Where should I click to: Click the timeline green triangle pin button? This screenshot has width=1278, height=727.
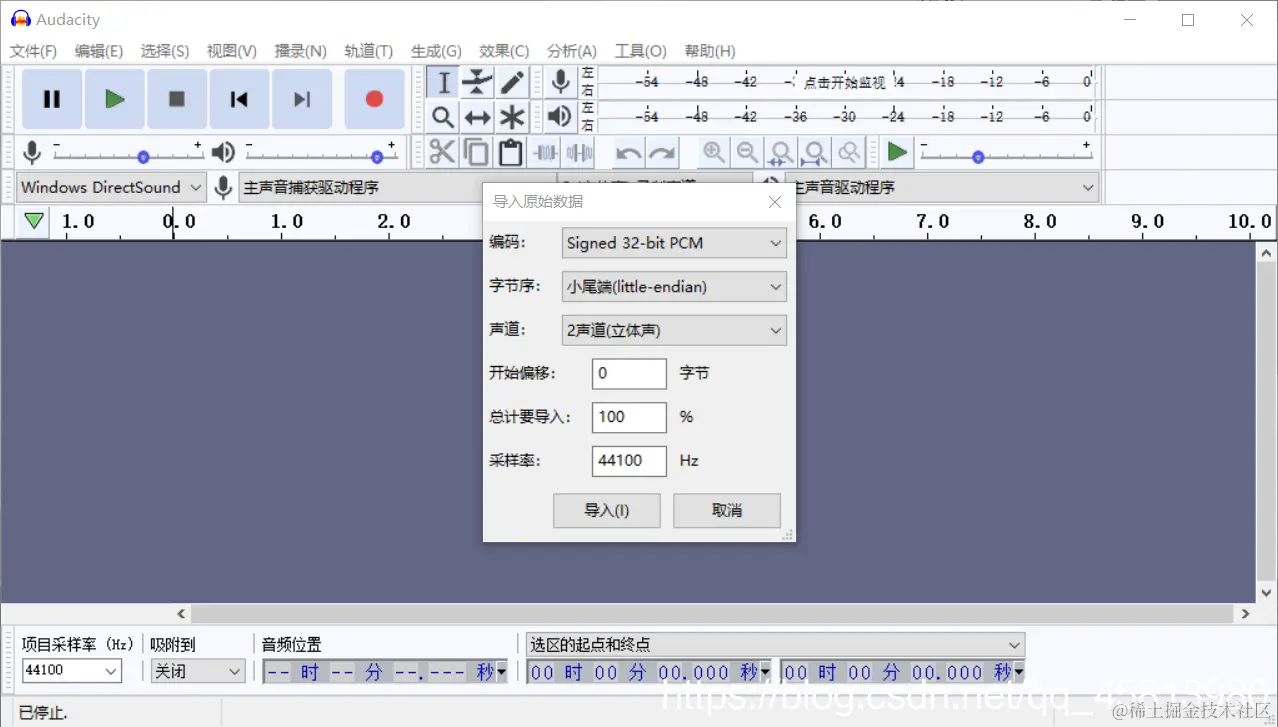(x=35, y=221)
